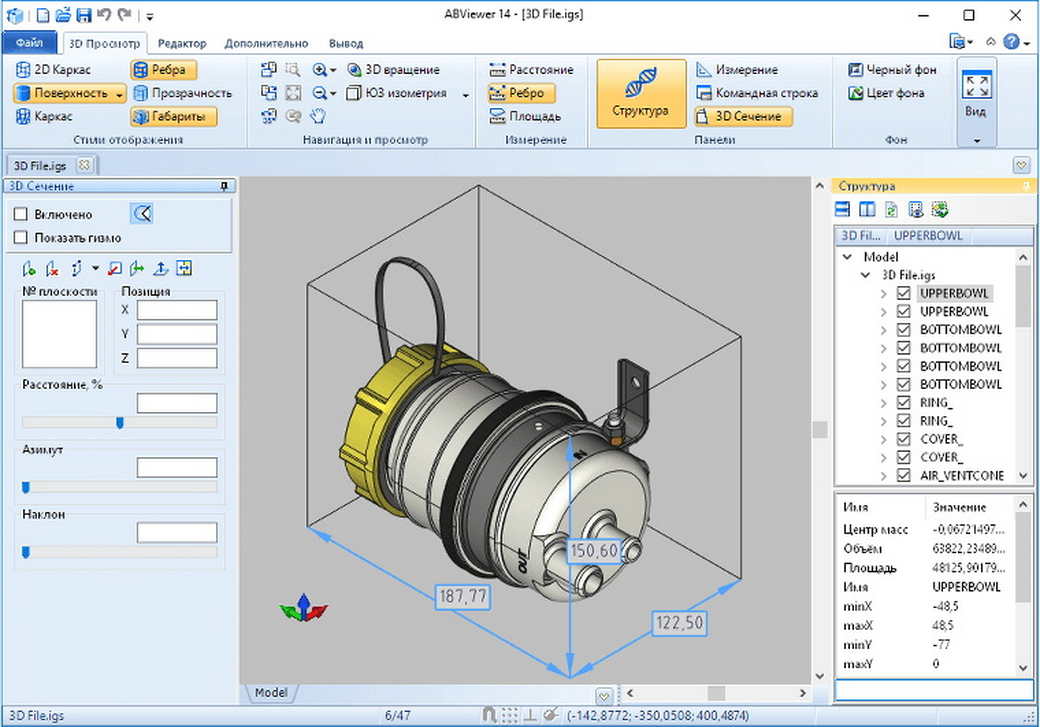The image size is (1040, 727).
Task: Activate the 3D вращение rotation tool
Action: [393, 70]
